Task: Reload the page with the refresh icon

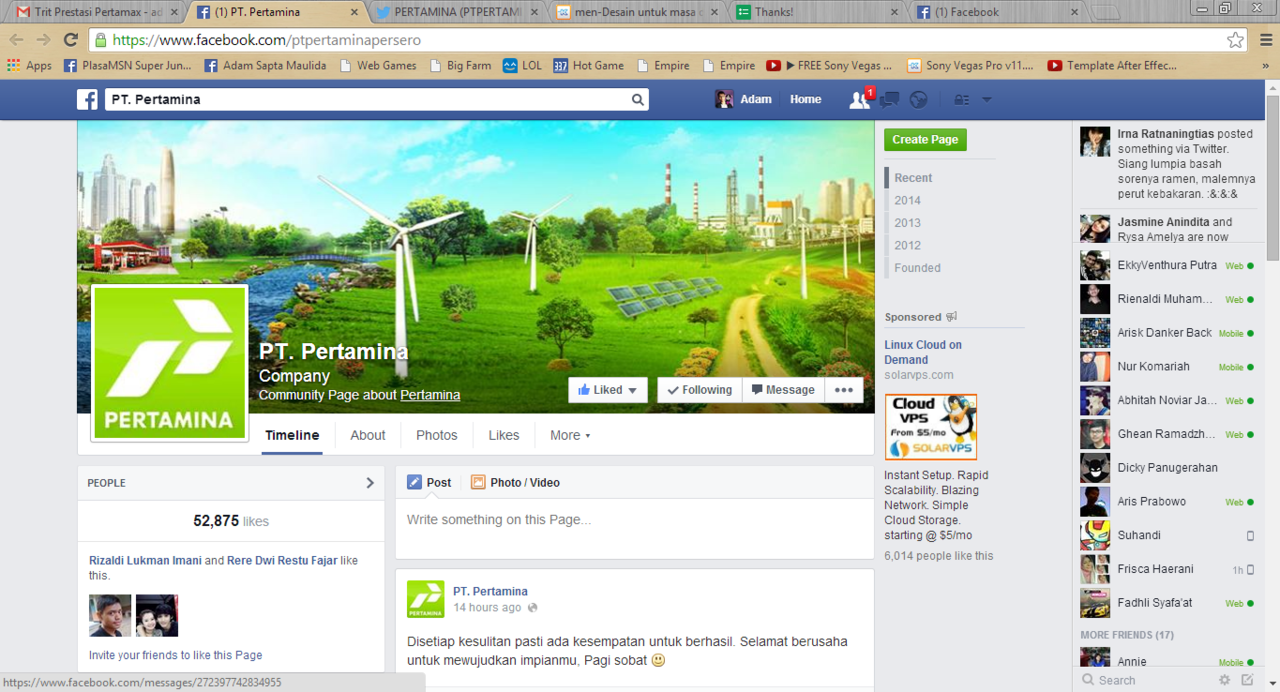Action: click(x=70, y=40)
